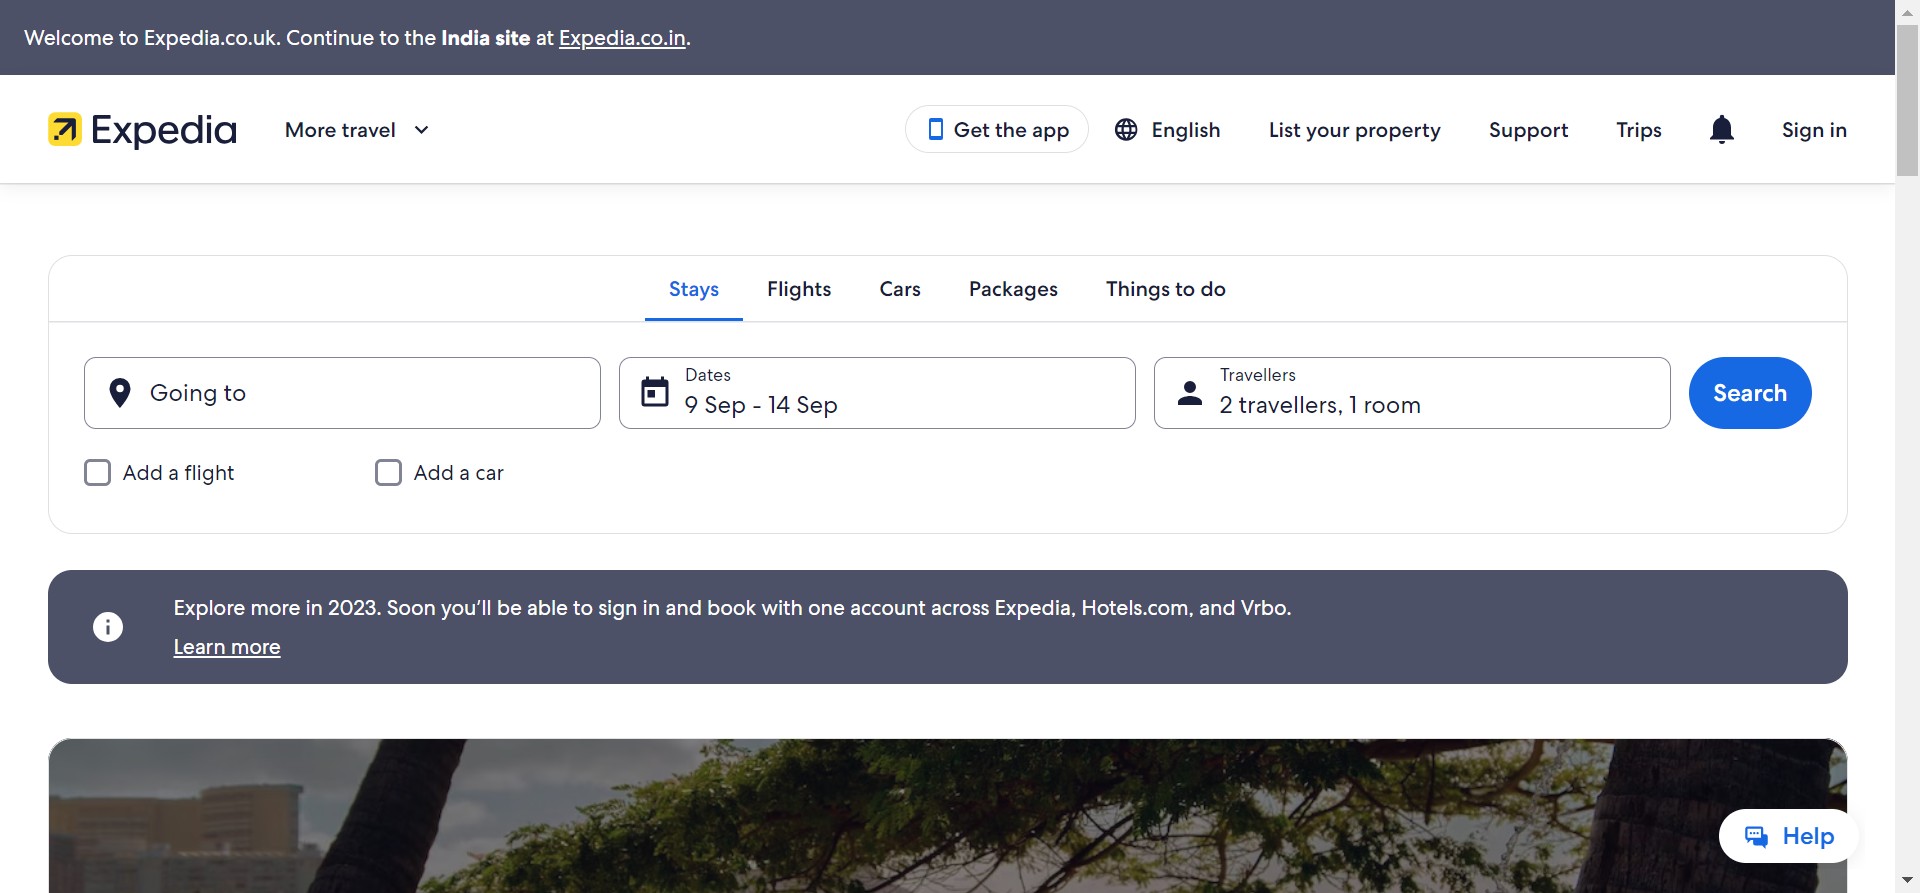This screenshot has height=893, width=1920.
Task: Select the Things to do tab
Action: coord(1165,289)
